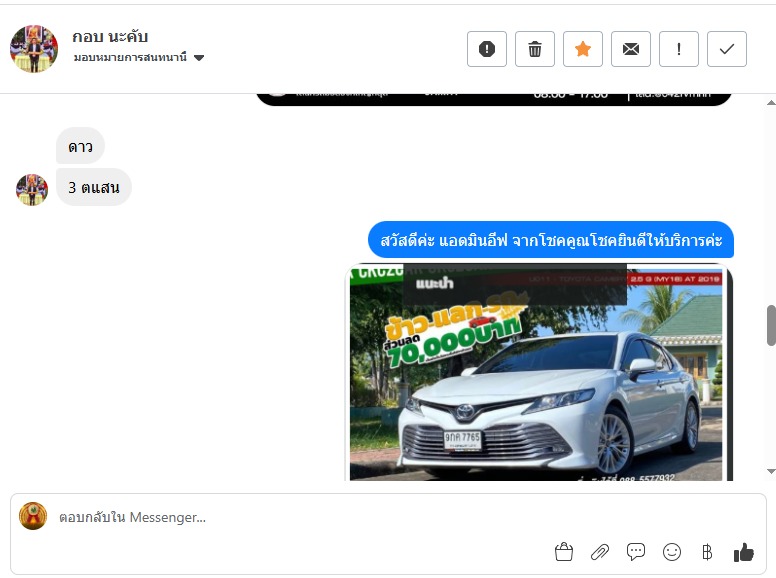Screen dimensions: 776x578
Task: Mark conversation unread with envelope icon
Action: click(630, 49)
